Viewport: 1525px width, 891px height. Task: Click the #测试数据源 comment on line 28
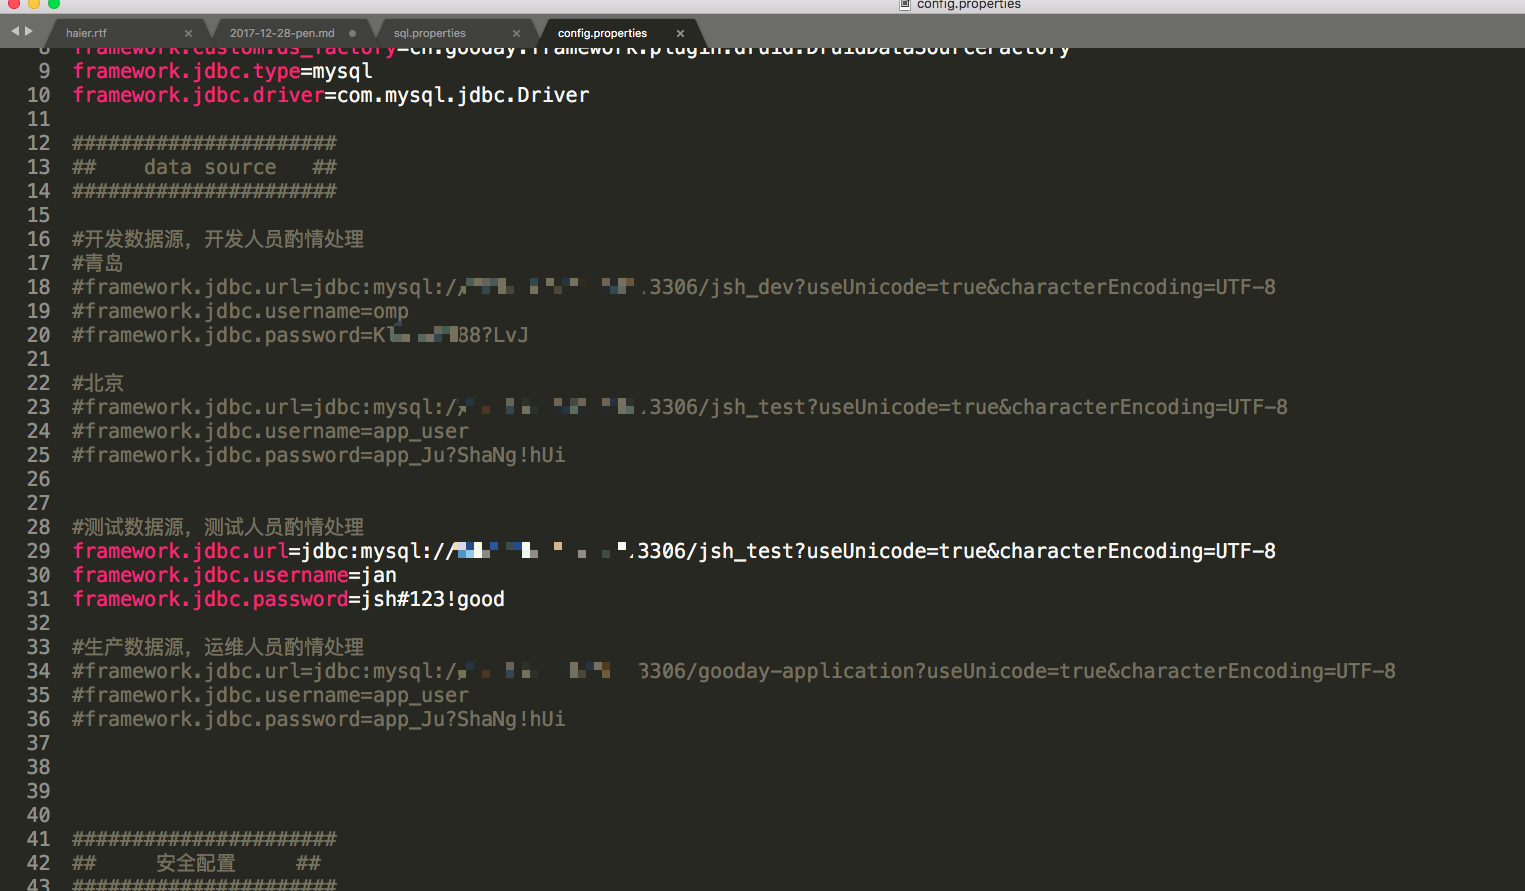pyautogui.click(x=218, y=527)
